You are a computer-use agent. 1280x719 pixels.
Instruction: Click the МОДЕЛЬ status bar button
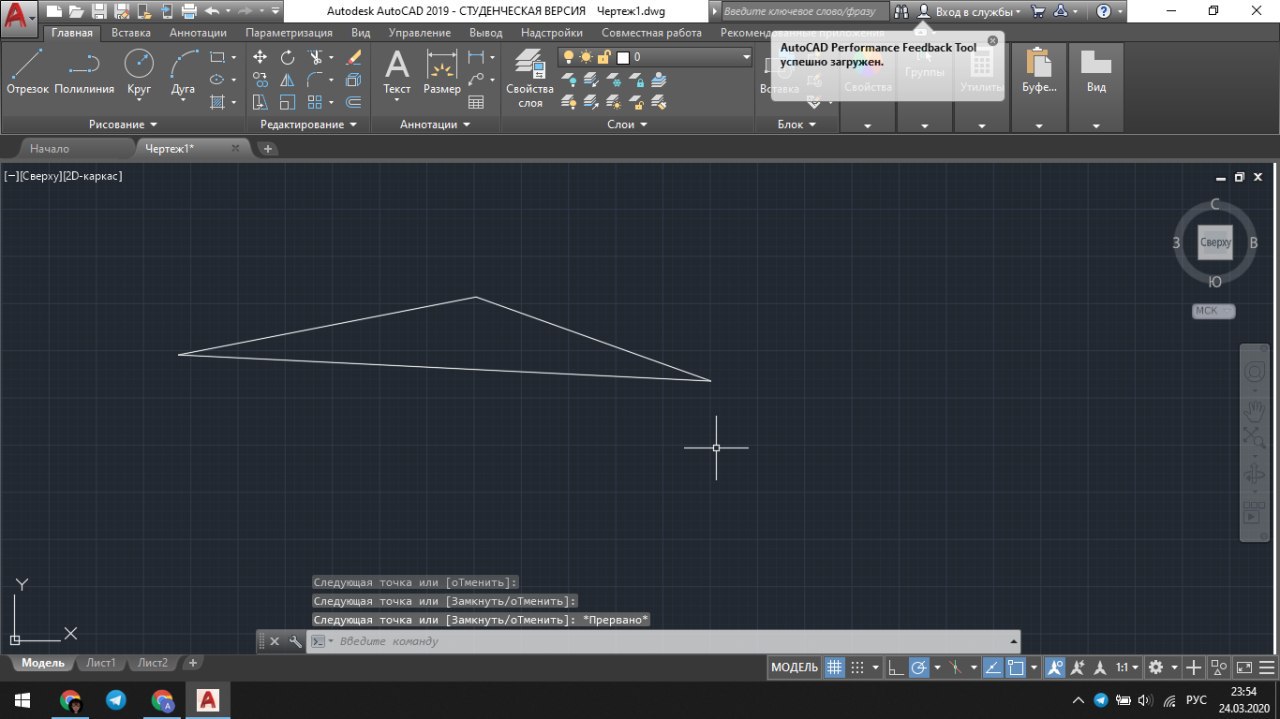(795, 668)
